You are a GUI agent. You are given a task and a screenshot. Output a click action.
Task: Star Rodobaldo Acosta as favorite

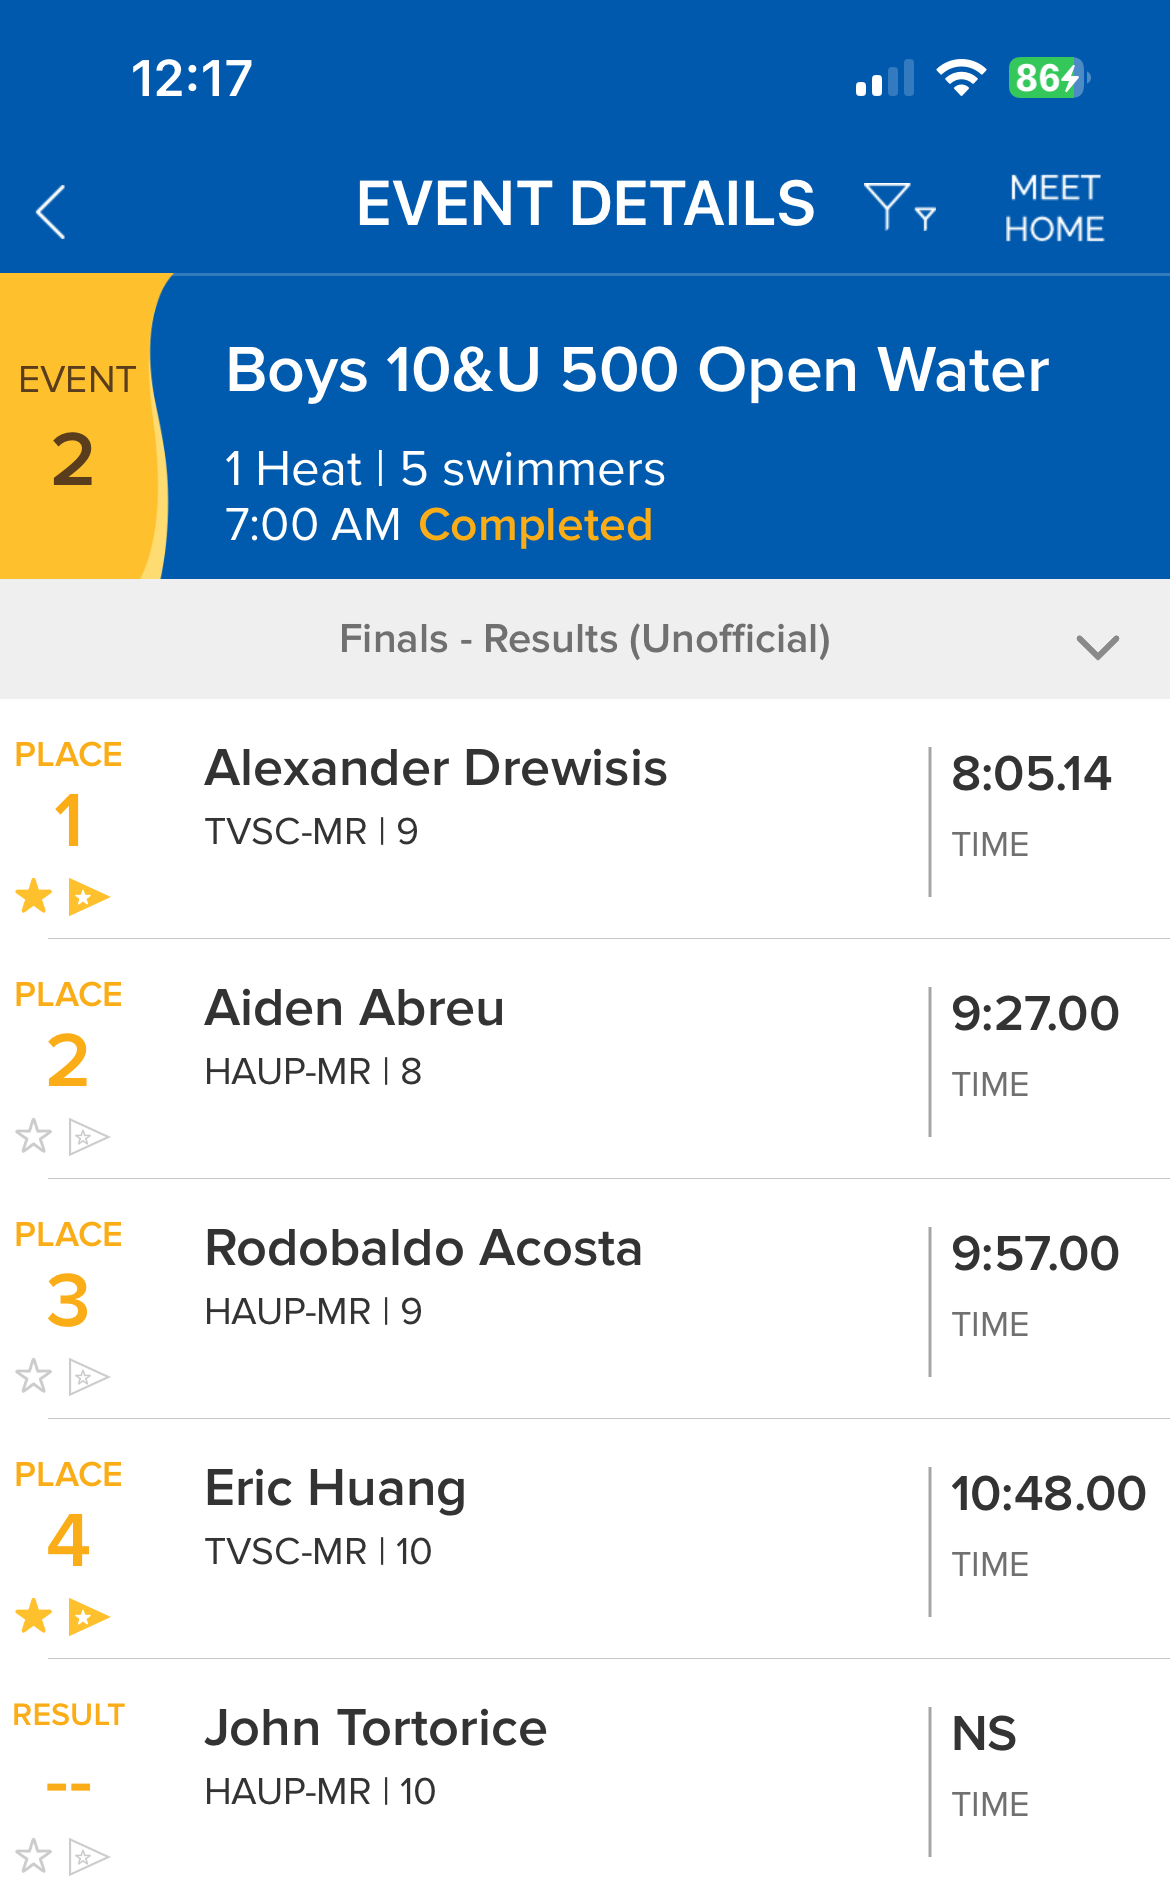[x=34, y=1376]
